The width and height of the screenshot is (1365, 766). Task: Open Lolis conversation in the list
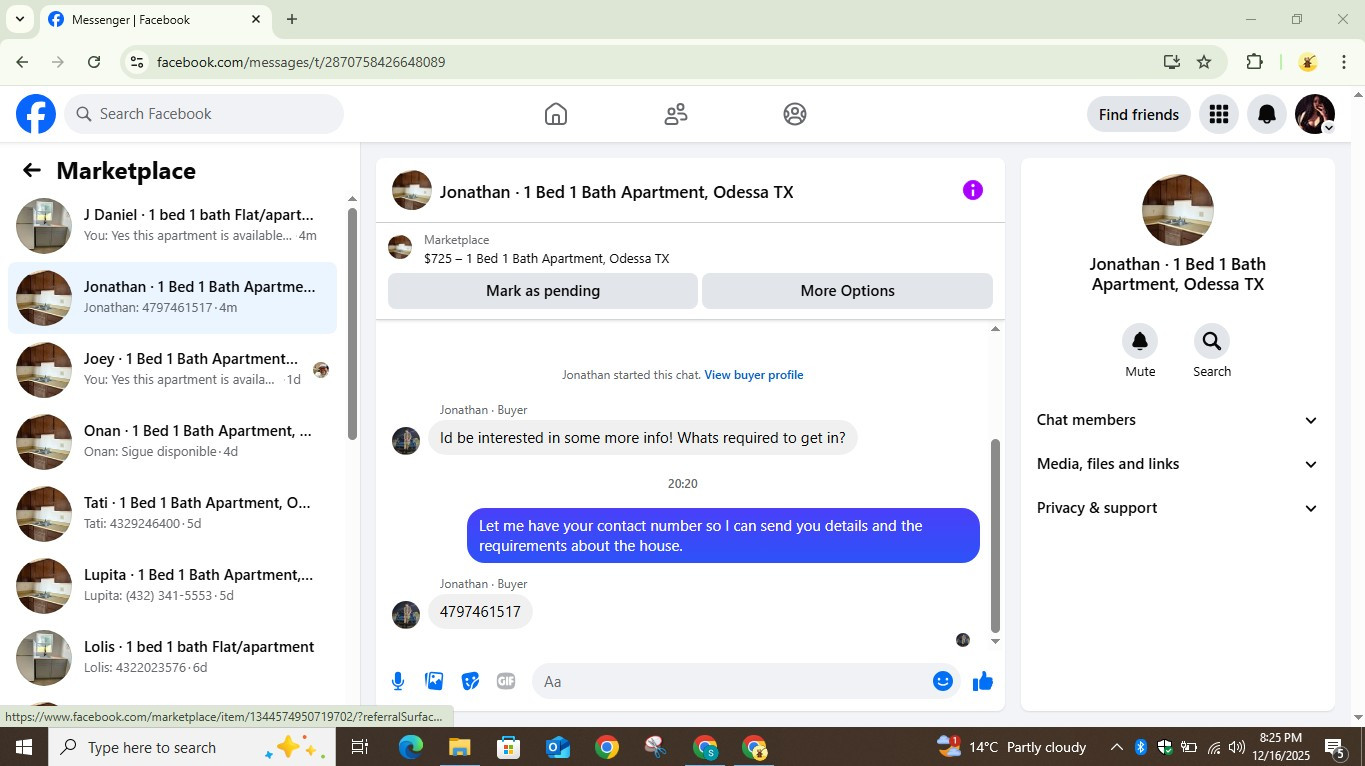tap(172, 658)
